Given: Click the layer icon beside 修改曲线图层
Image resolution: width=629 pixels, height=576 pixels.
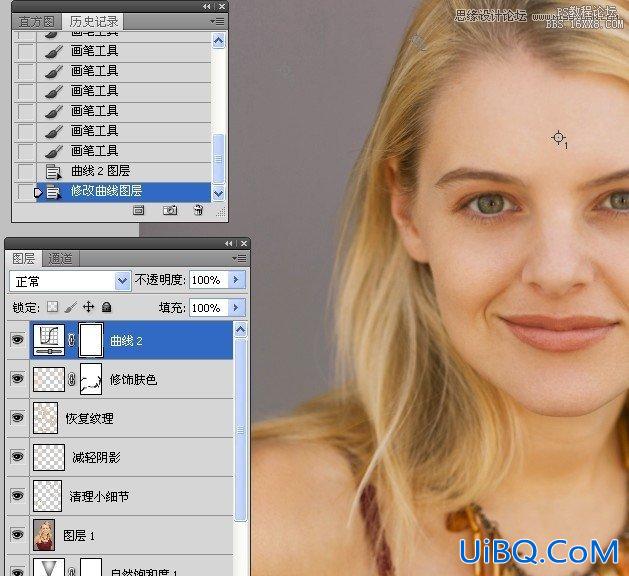Looking at the screenshot, I should pos(53,192).
